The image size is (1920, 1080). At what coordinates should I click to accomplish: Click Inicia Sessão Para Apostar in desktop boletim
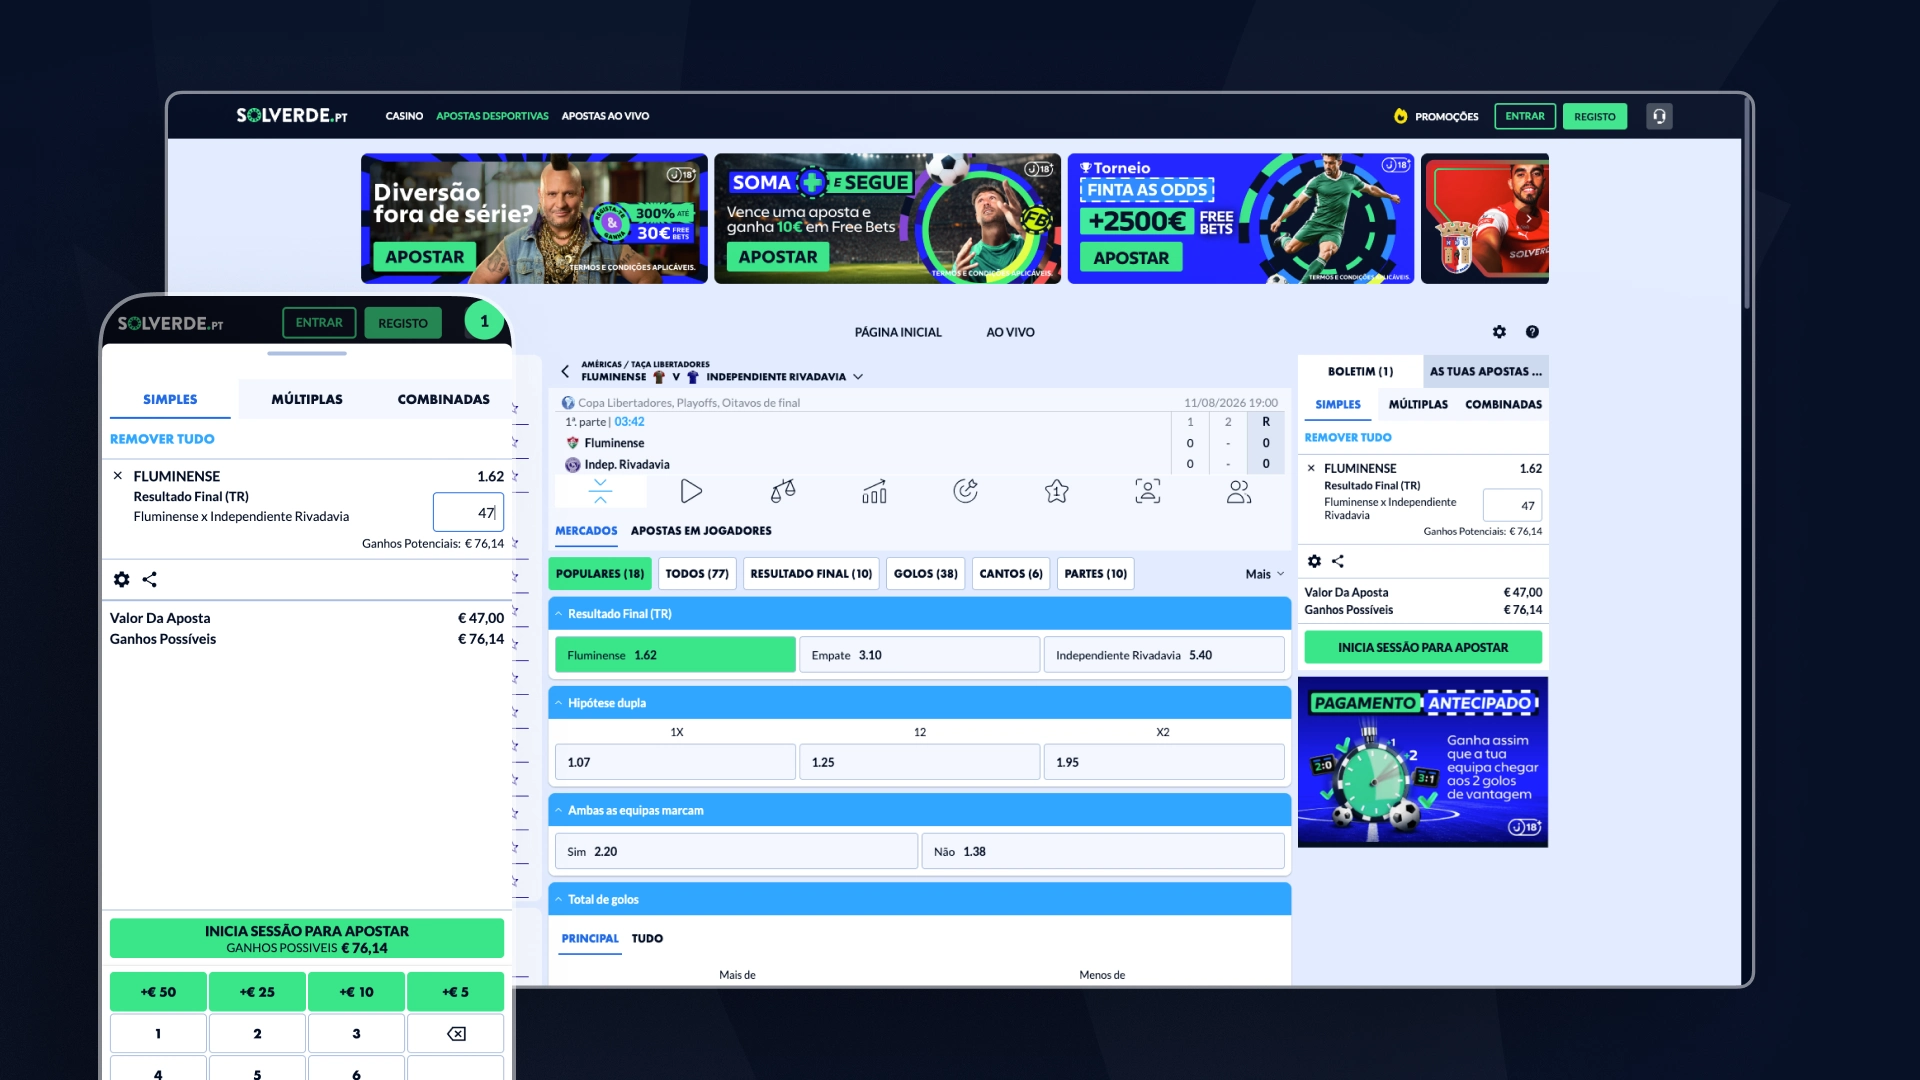pos(1423,647)
